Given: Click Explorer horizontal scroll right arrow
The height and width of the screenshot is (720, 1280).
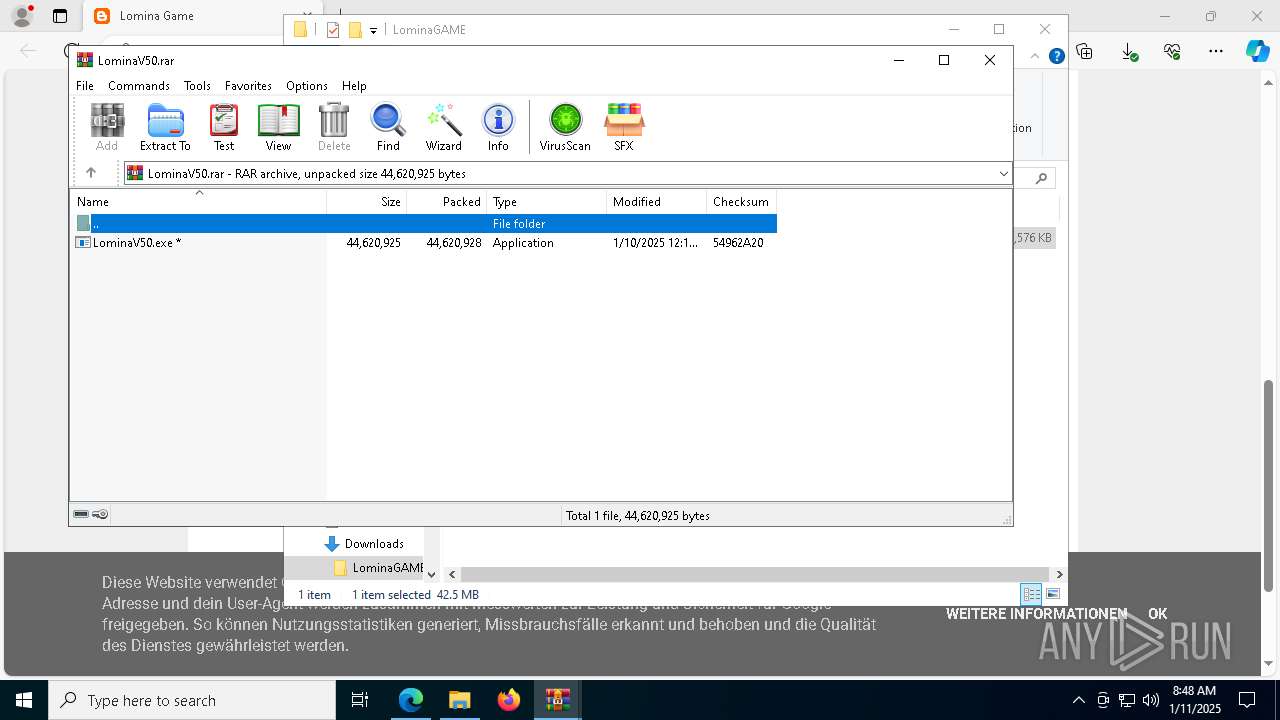Looking at the screenshot, I should [x=1059, y=574].
